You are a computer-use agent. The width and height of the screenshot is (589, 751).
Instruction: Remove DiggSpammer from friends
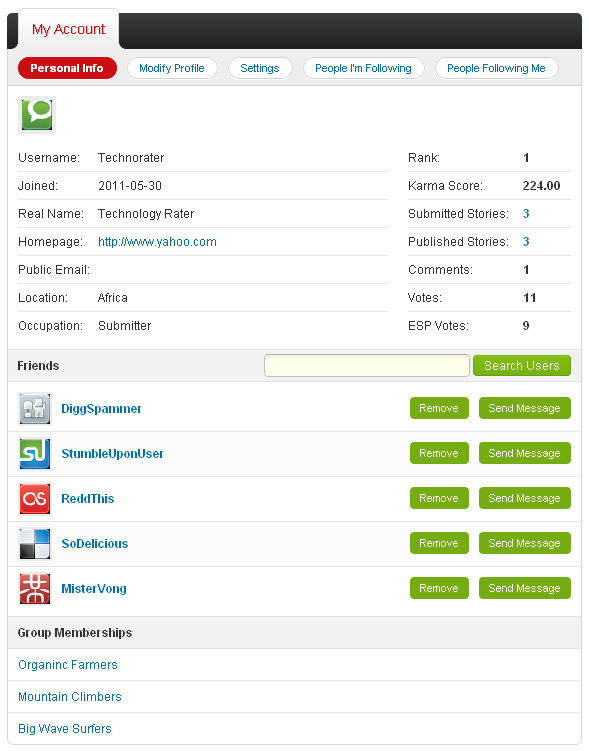click(x=439, y=408)
